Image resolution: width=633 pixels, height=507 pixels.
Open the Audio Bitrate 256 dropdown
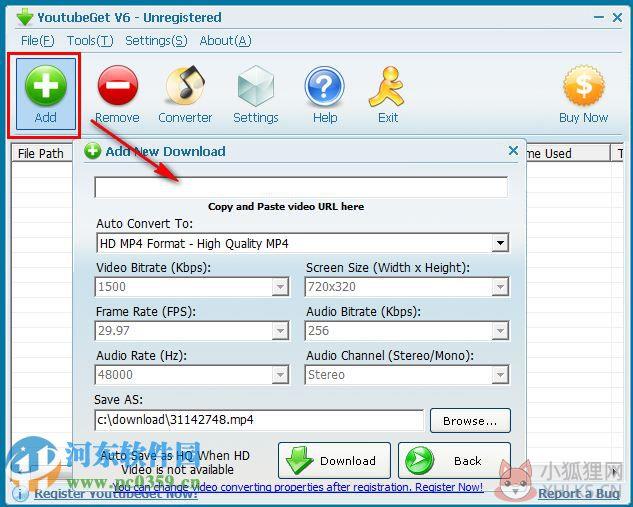click(x=500, y=331)
